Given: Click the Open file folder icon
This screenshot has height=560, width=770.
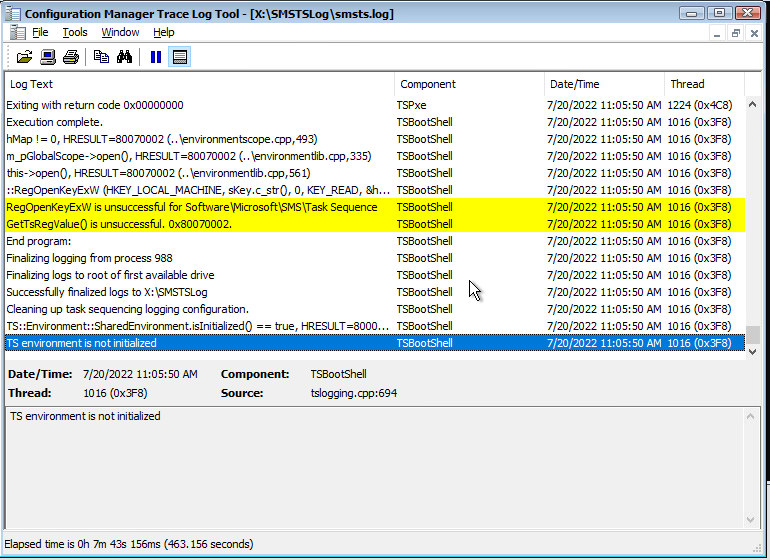Looking at the screenshot, I should point(24,57).
